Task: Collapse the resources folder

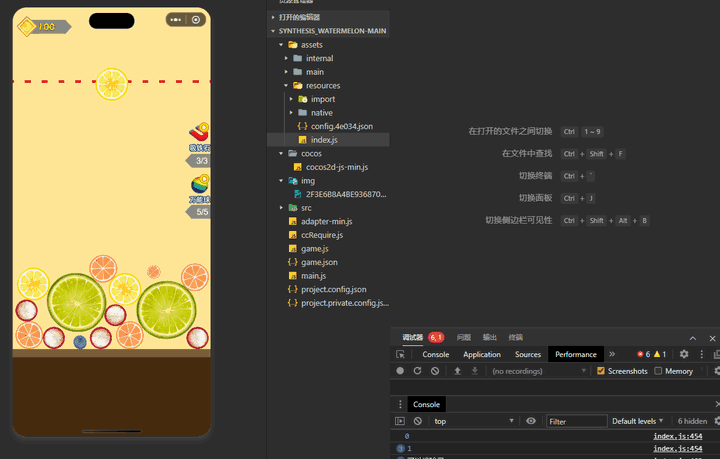Action: coord(286,86)
